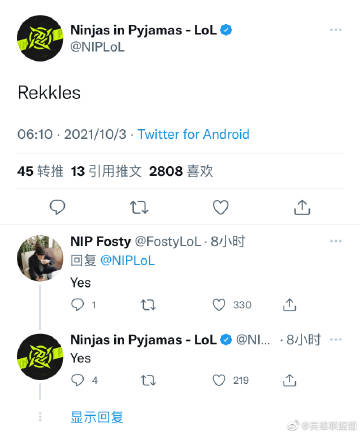Retweet the Ninjas in Pyjamas Yes reply
The height and width of the screenshot is (434, 360).
coord(148,380)
